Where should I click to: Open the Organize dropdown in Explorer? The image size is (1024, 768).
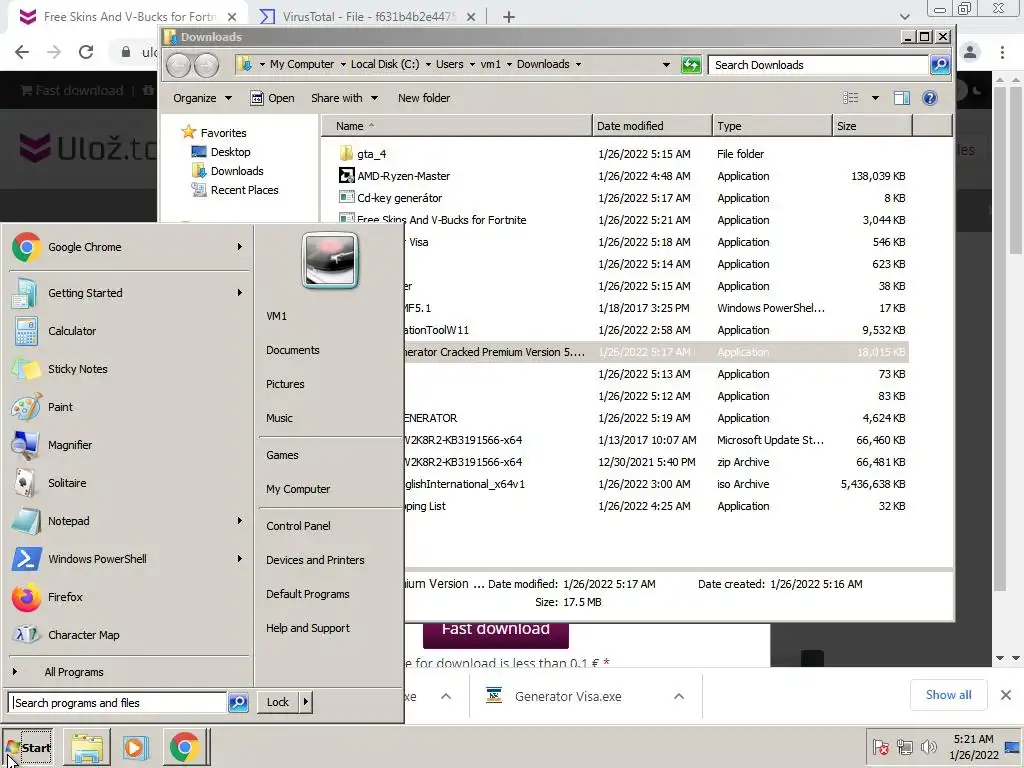point(202,98)
